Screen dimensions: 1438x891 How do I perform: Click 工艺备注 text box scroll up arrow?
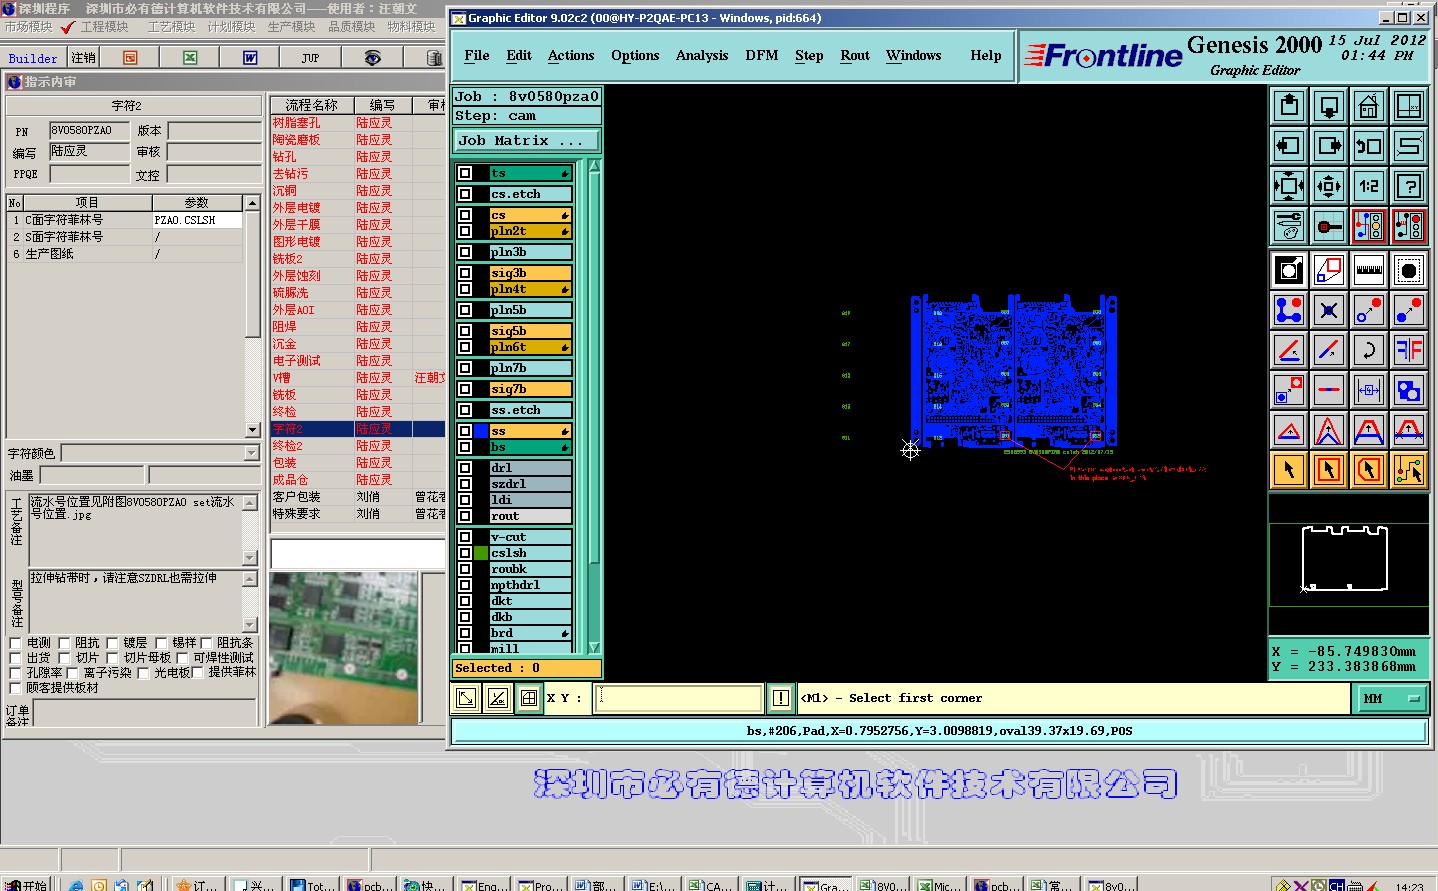coord(250,502)
